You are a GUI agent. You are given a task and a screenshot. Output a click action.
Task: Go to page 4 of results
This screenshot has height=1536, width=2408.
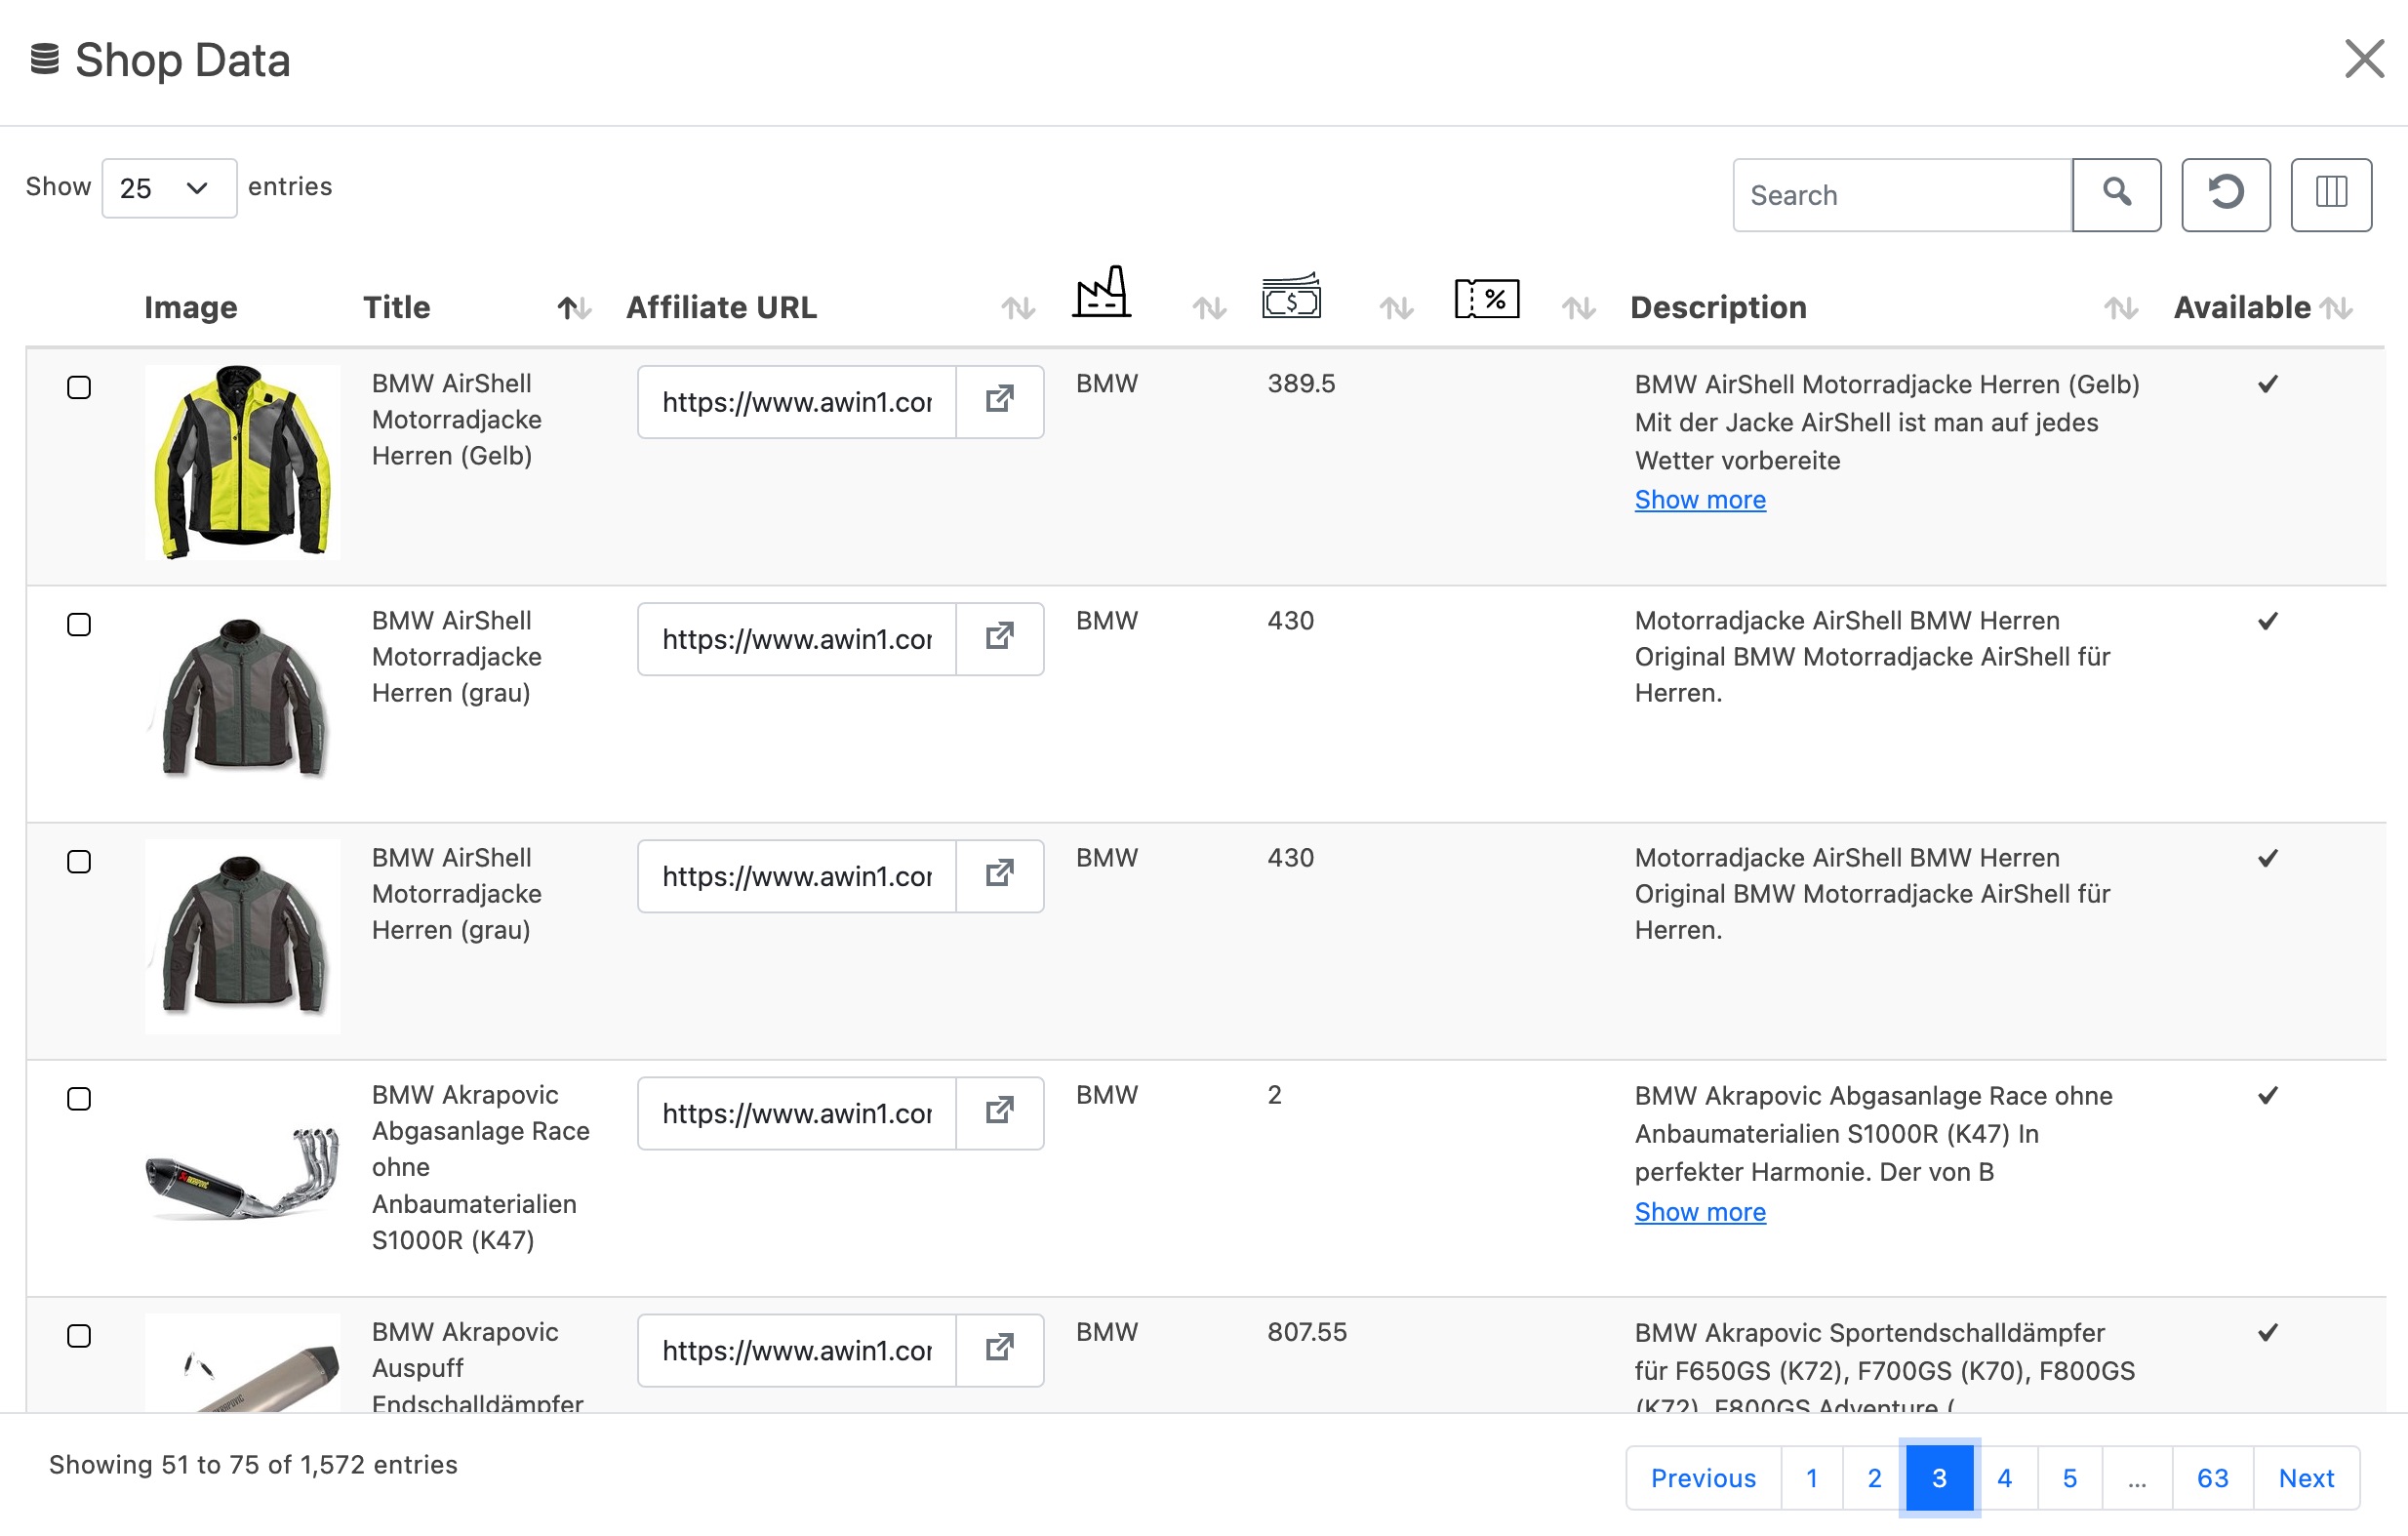click(2003, 1477)
